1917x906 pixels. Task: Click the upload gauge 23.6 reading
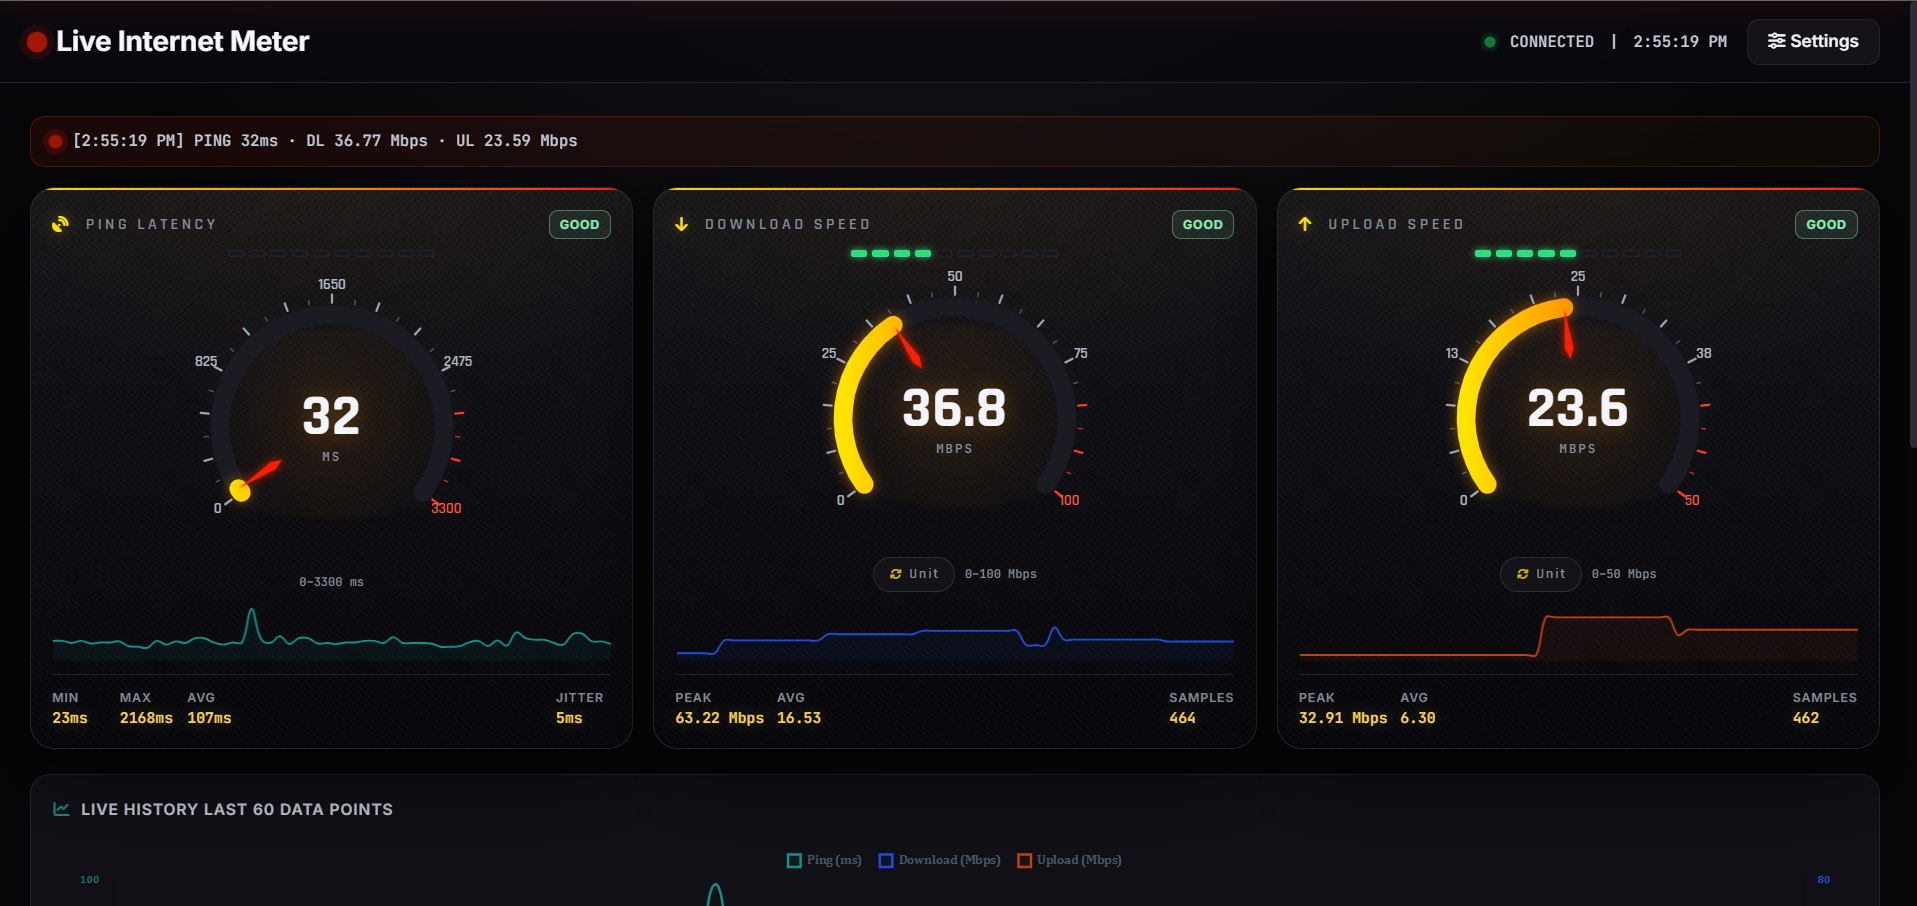(1577, 408)
